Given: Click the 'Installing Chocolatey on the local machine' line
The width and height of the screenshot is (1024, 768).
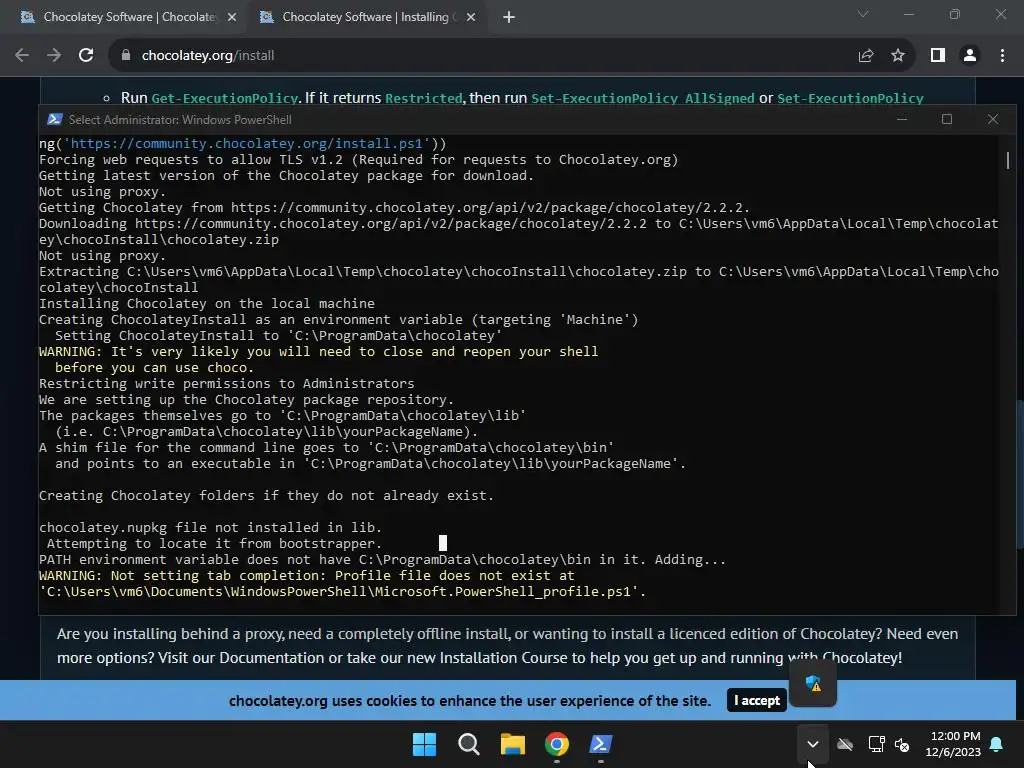Looking at the screenshot, I should tap(206, 304).
